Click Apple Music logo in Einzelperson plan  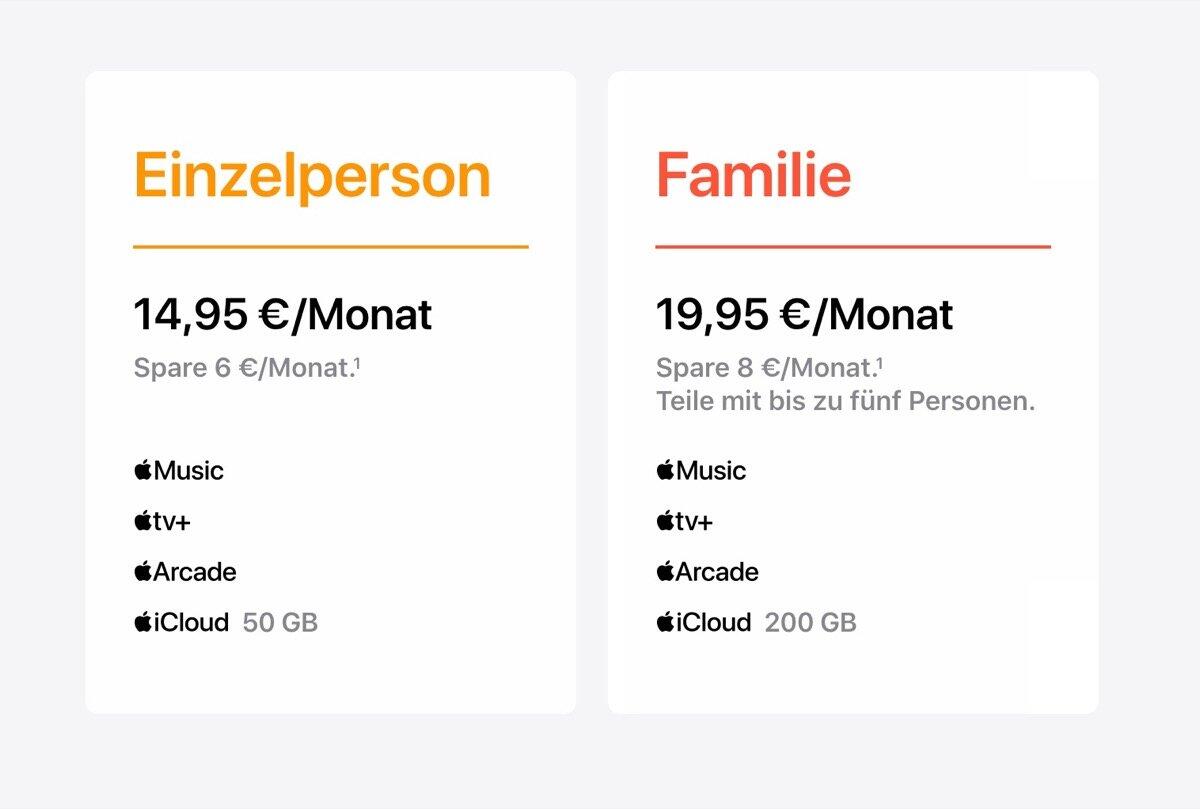[179, 470]
